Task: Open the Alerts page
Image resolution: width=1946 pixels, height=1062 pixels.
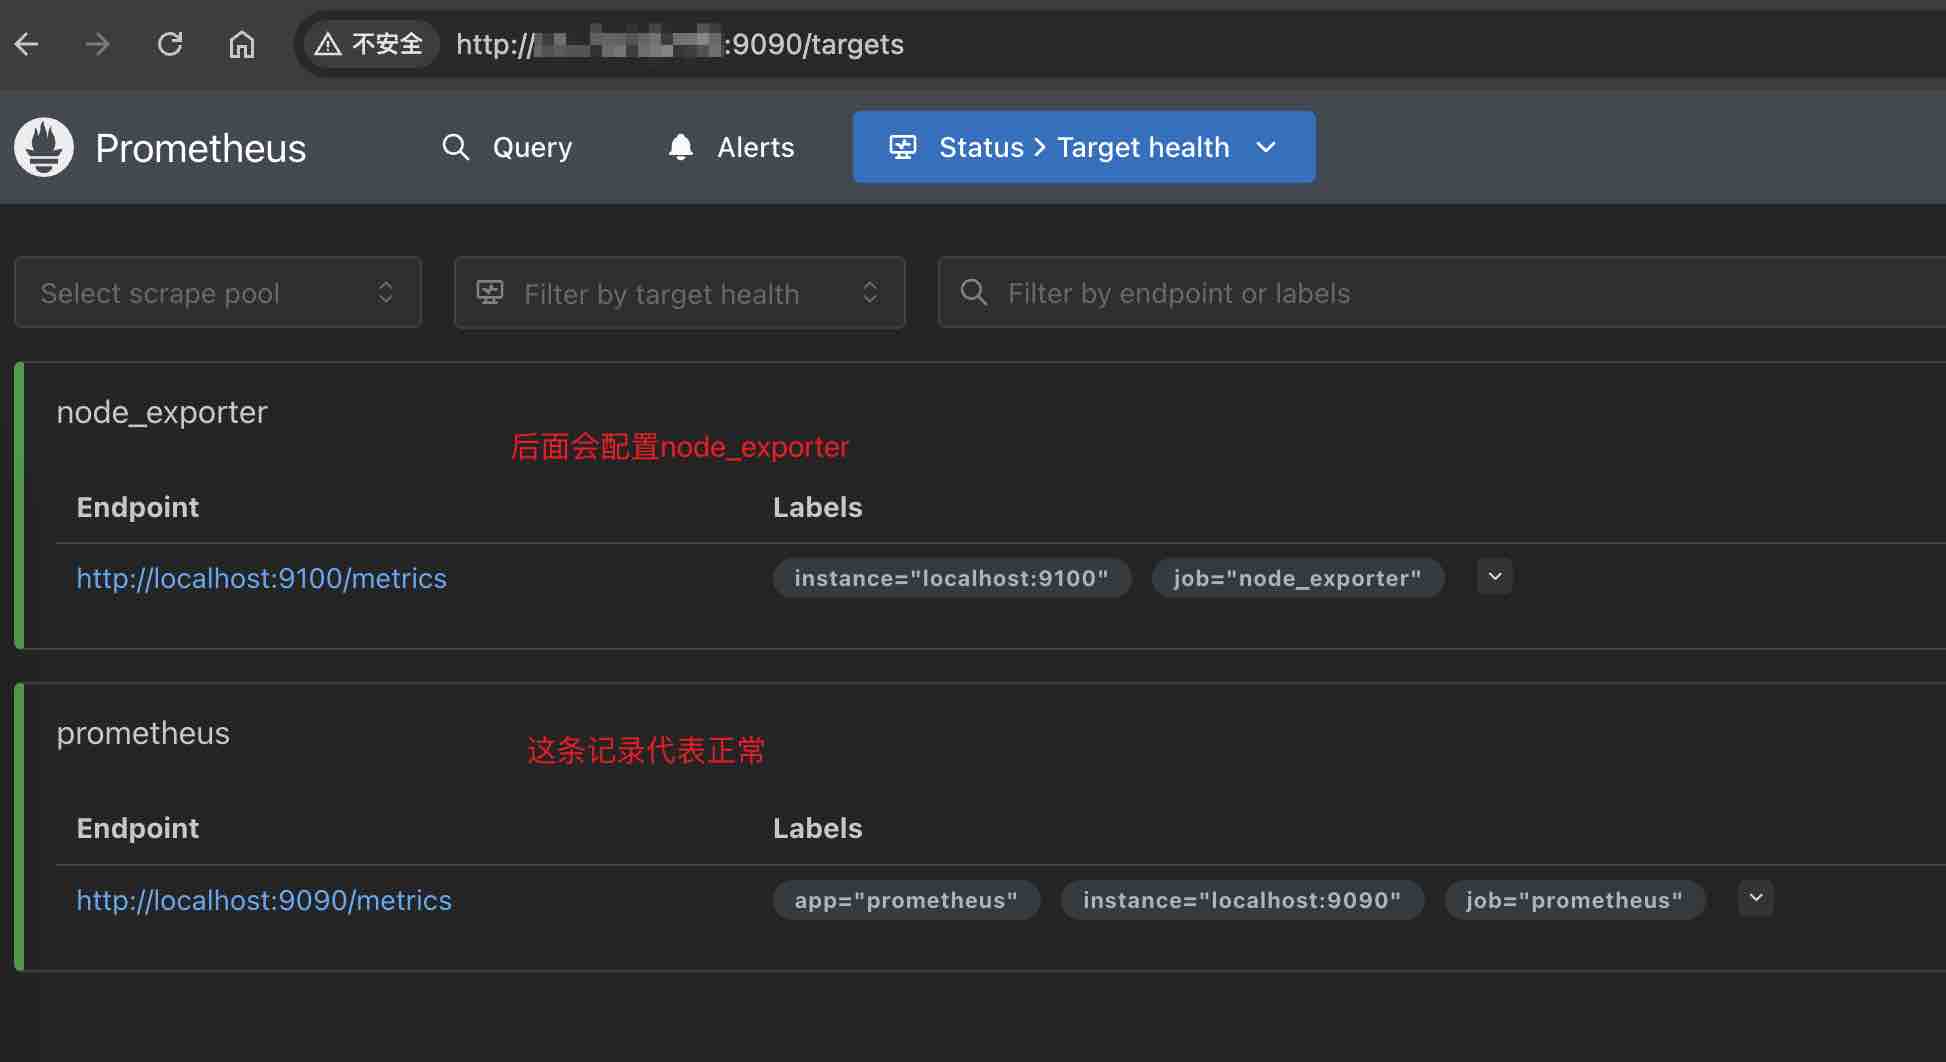Action: point(731,147)
